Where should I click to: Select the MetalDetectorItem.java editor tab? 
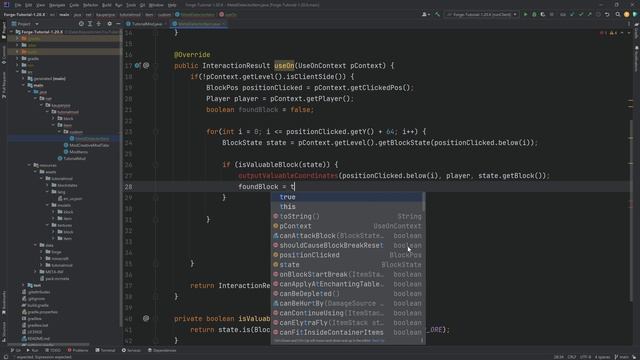pos(199,24)
